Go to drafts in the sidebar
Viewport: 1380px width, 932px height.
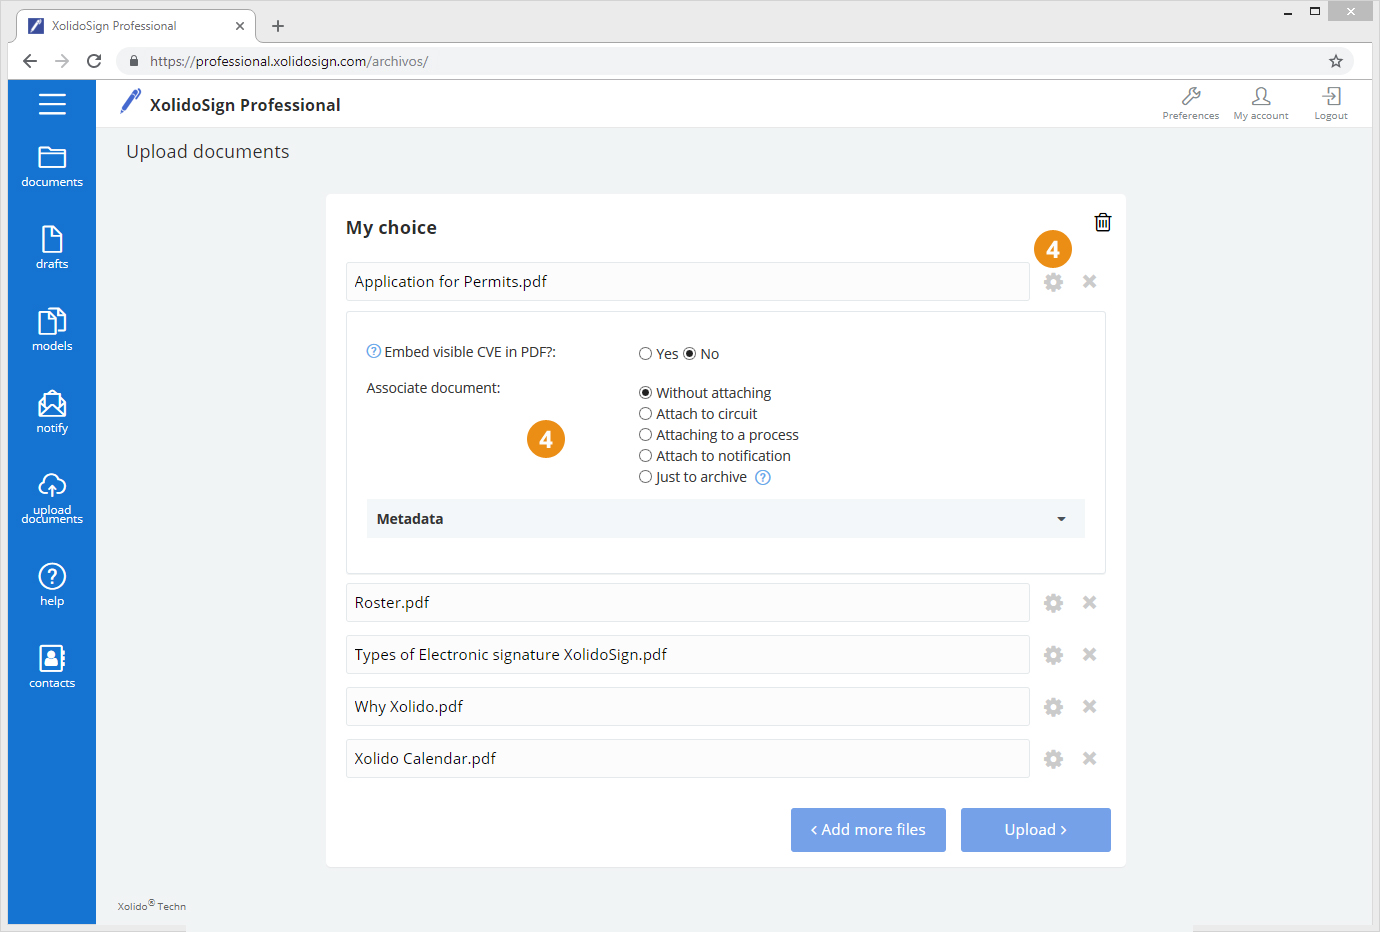pos(52,248)
